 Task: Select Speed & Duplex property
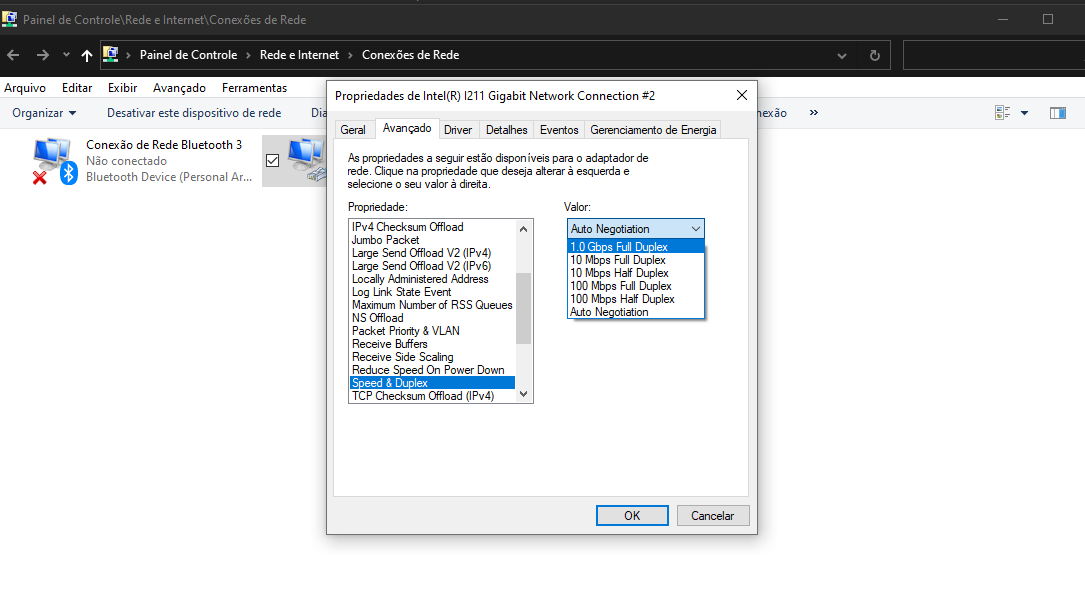pos(432,383)
